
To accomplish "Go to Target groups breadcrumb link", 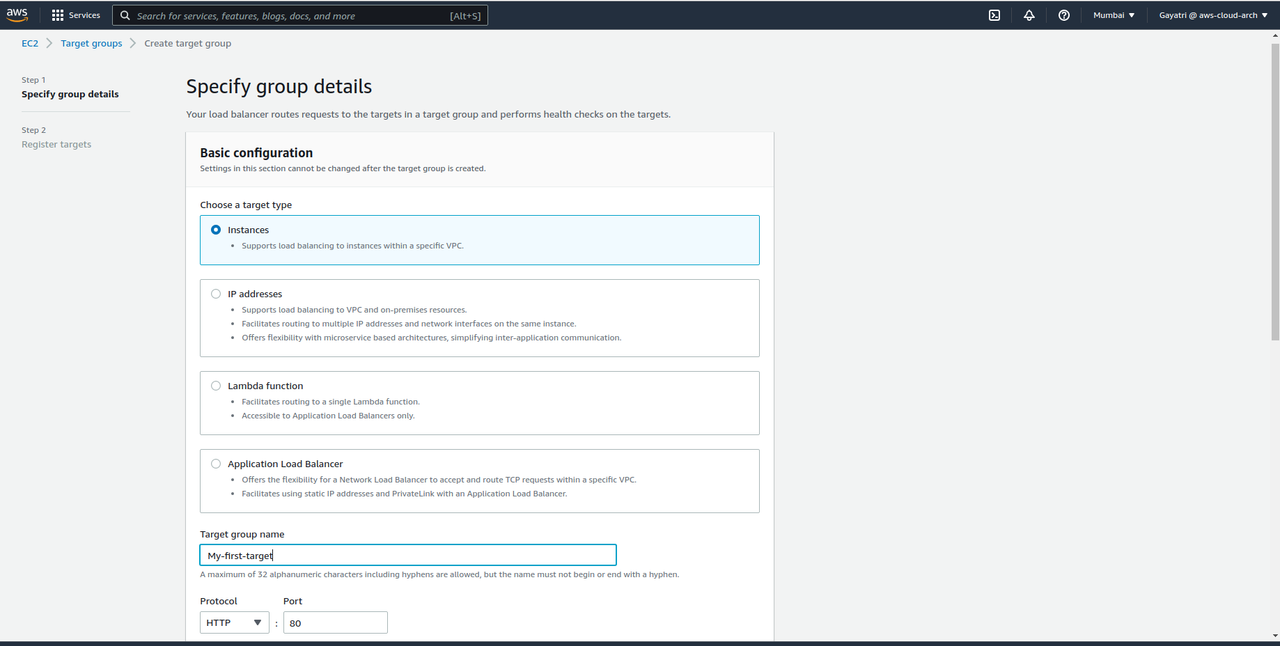I will [91, 43].
